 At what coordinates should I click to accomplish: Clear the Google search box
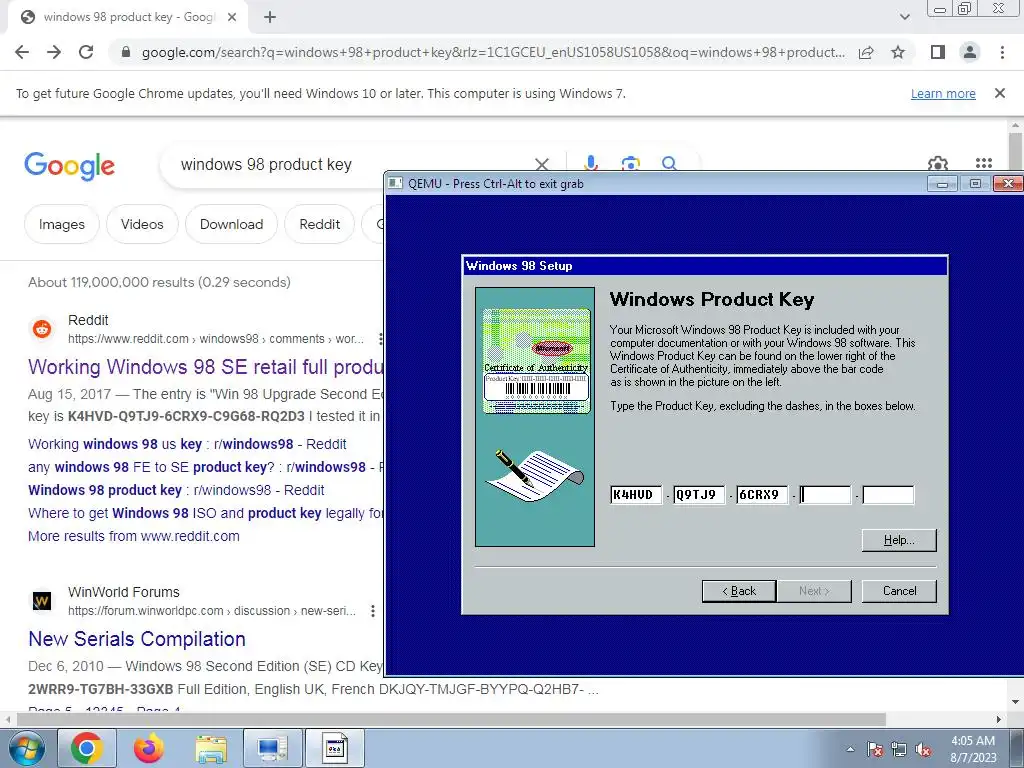(541, 164)
